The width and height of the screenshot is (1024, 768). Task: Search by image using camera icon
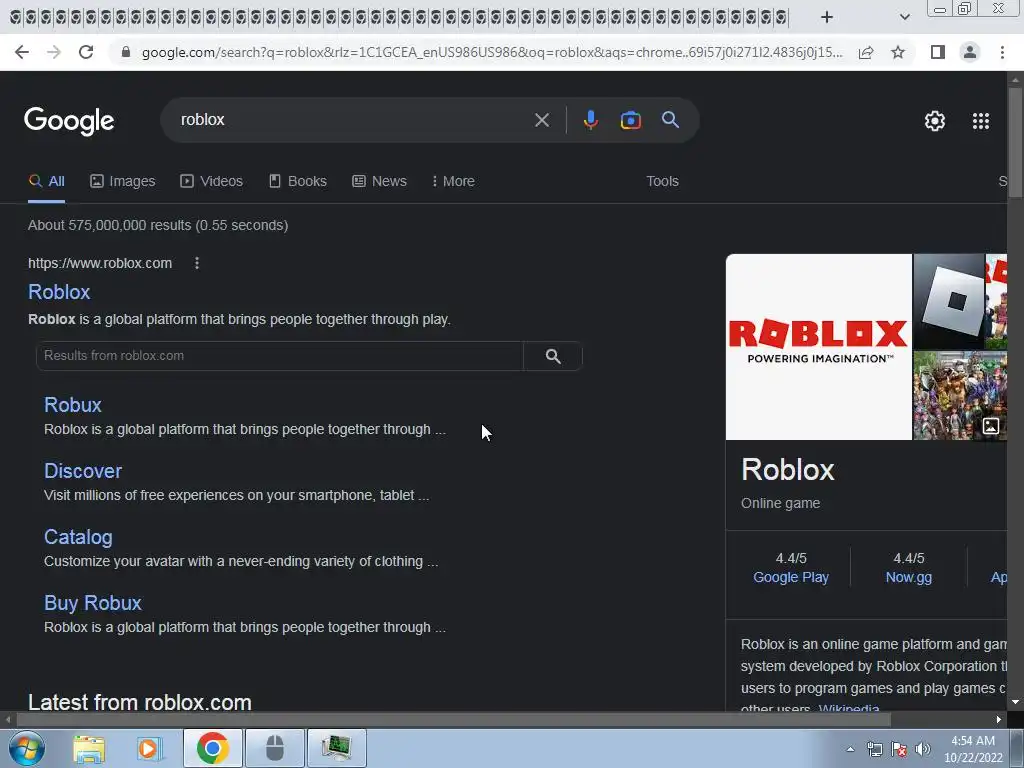tap(630, 120)
